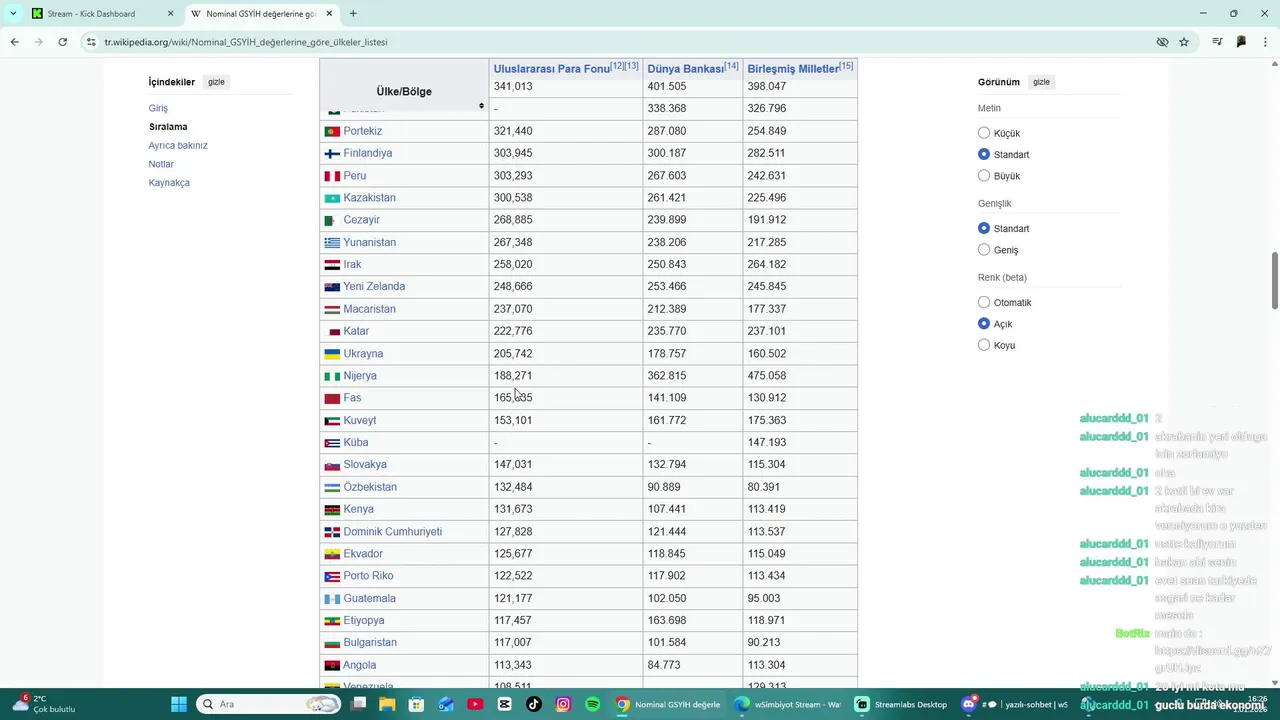
Task: Bookmark this page with the star icon
Action: (x=1184, y=42)
